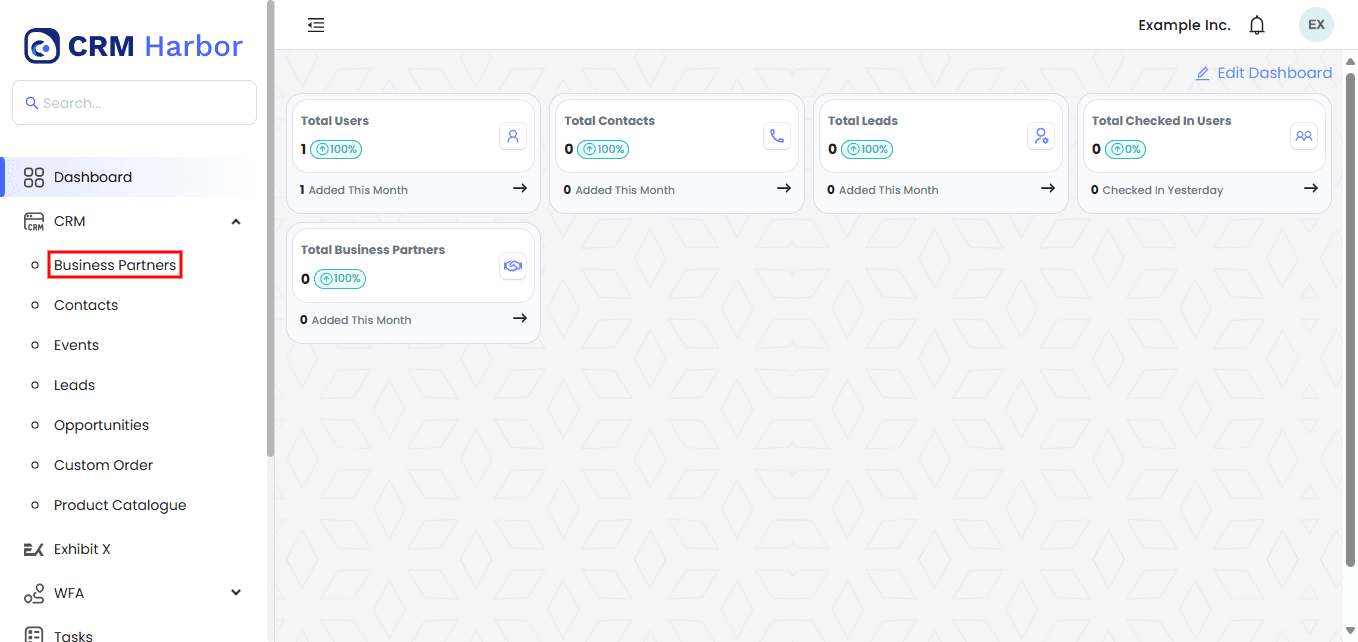Screen dimensions: 1358x642
Task: Open the EX user avatar menu
Action: (x=1316, y=25)
